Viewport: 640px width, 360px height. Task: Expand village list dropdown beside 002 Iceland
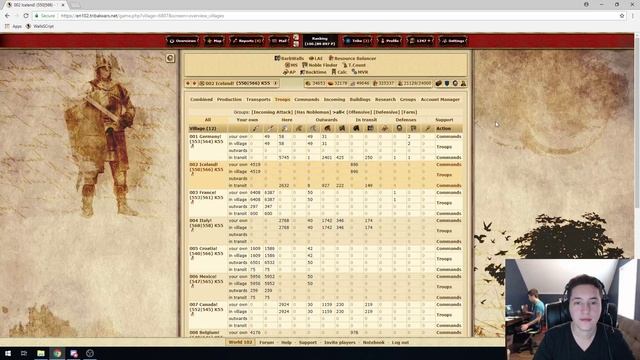pos(276,83)
